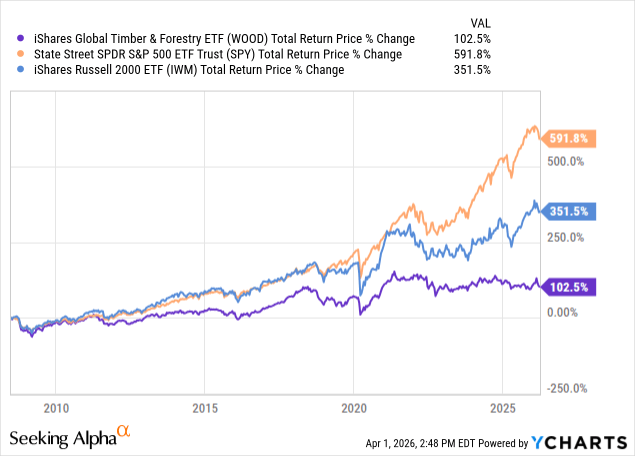The image size is (635, 456).
Task: Click the orange 591.8% end-value tag
Action: click(x=570, y=139)
